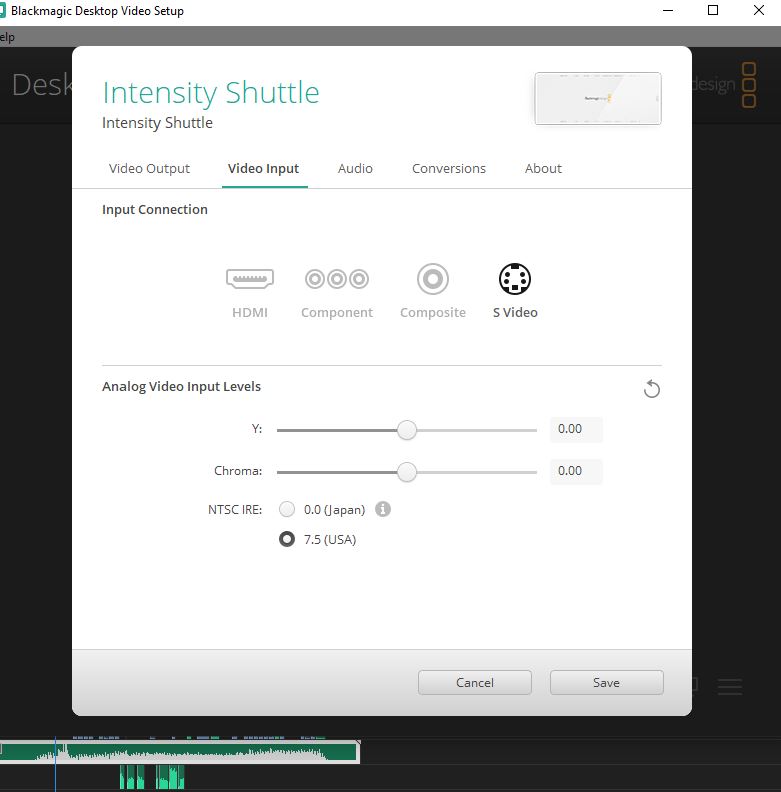The height and width of the screenshot is (792, 781).
Task: Switch to the Video Output tab
Action: pos(149,169)
